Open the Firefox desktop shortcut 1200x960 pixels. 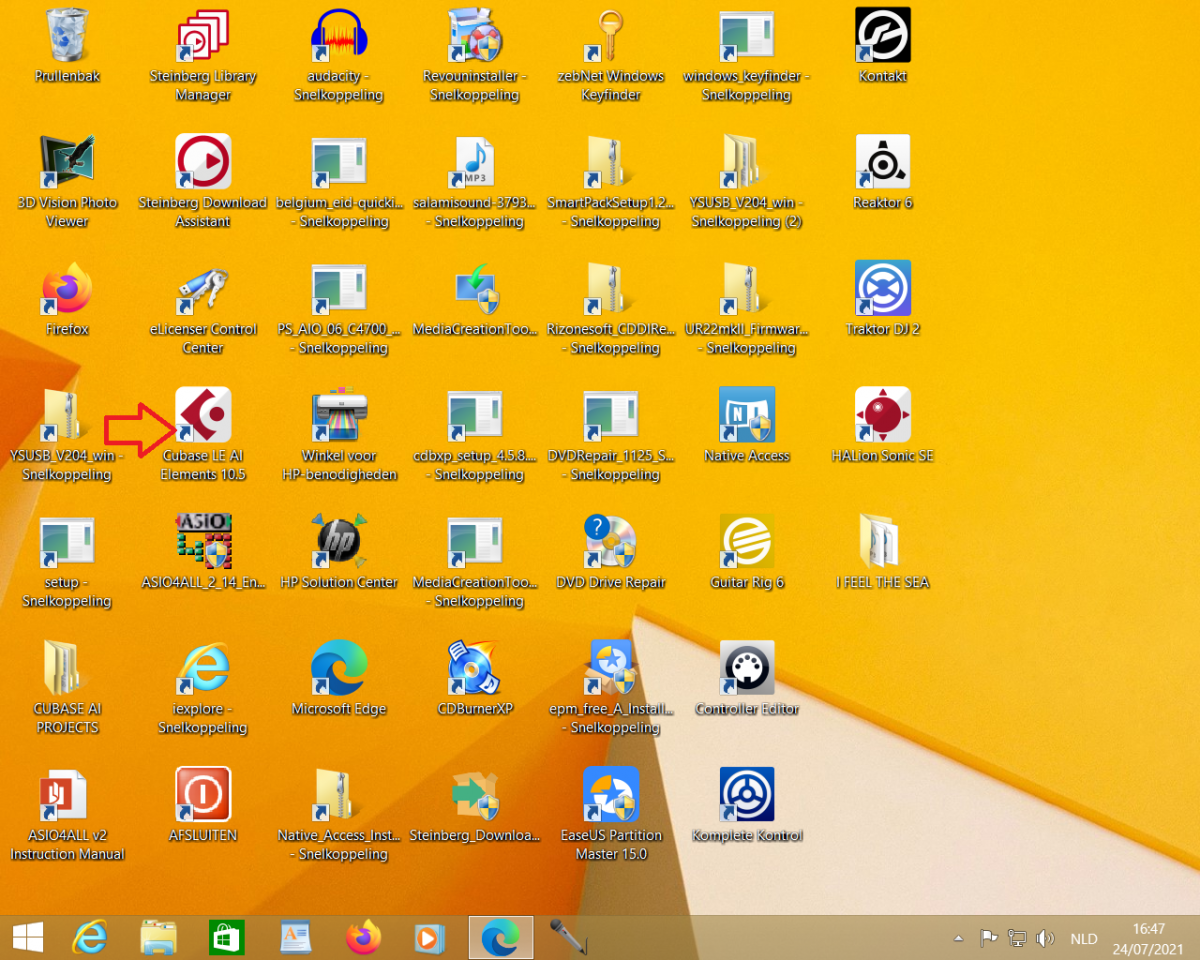point(67,288)
